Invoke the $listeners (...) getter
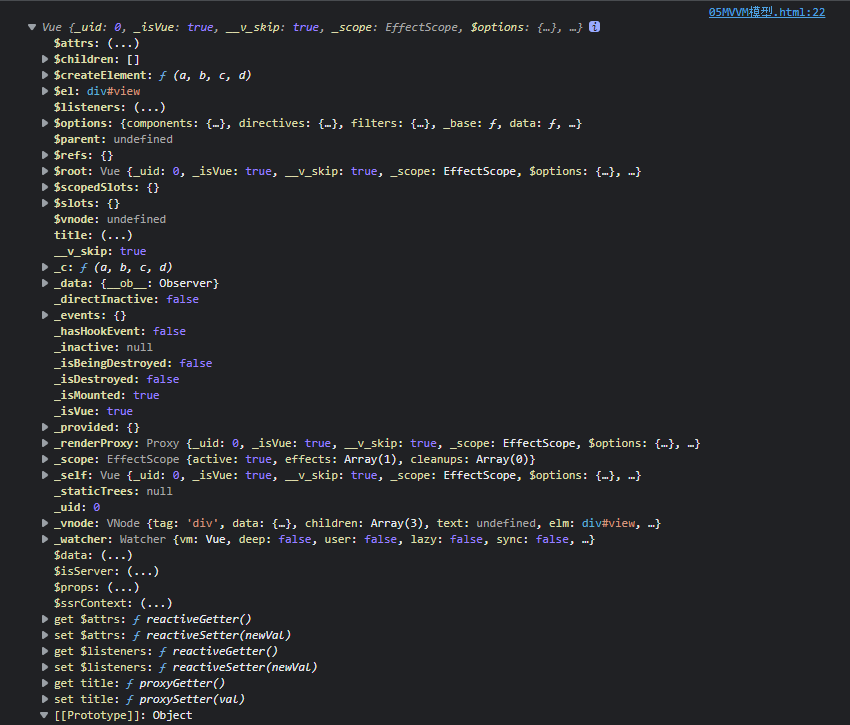The height and width of the screenshot is (725, 850). [x=150, y=107]
